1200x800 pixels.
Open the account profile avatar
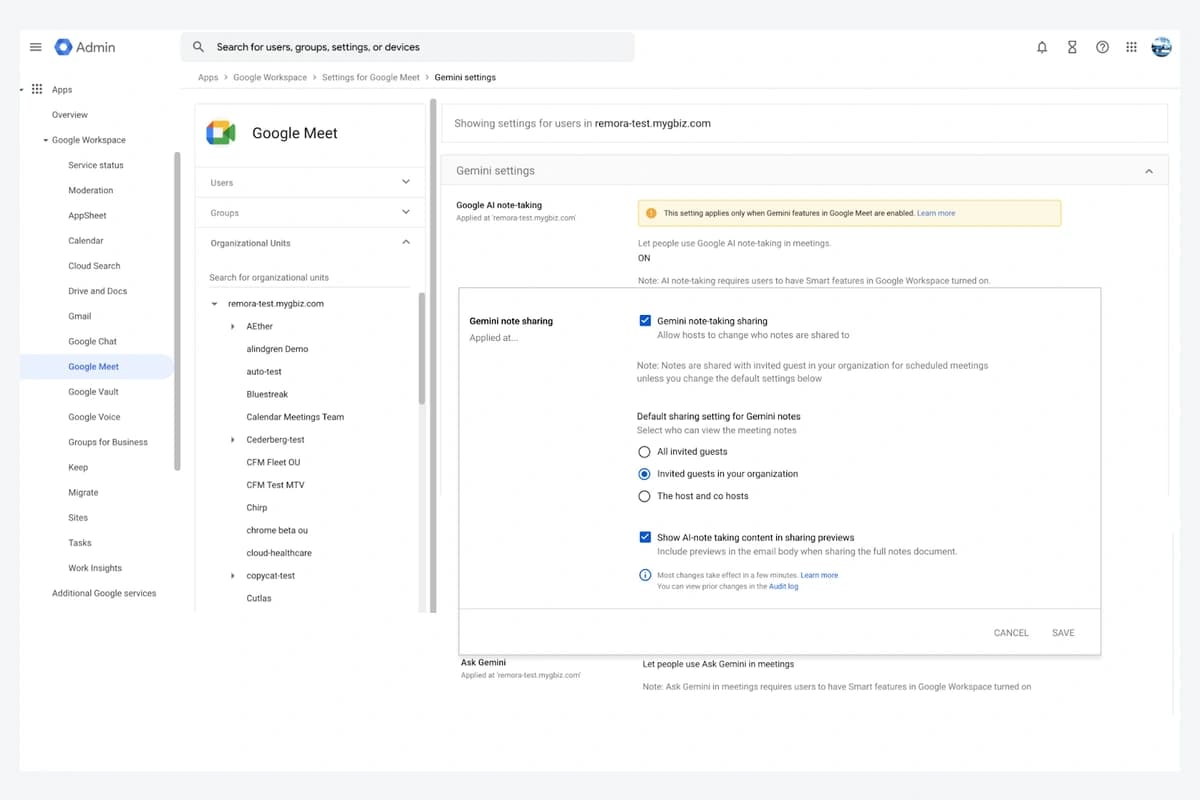pyautogui.click(x=1161, y=47)
